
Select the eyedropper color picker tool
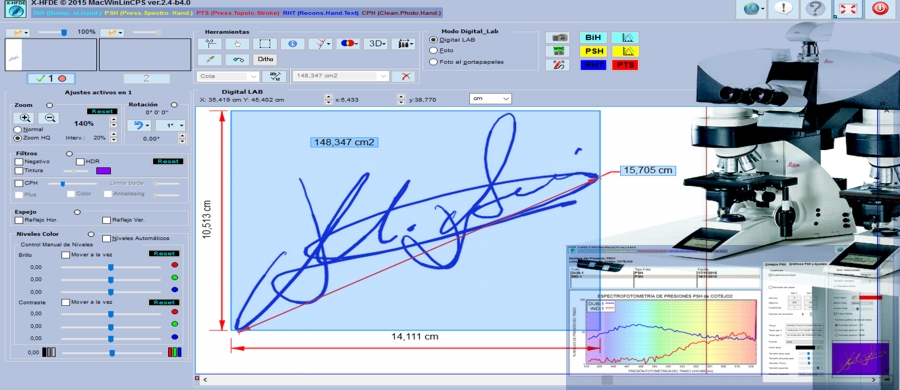210,59
